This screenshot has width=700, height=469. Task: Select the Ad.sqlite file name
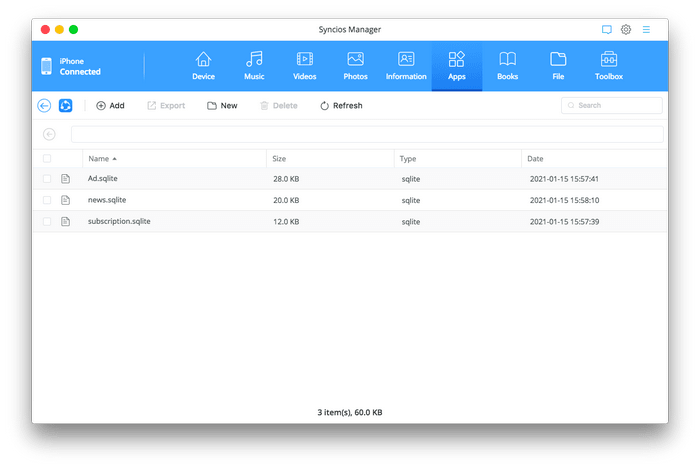pyautogui.click(x=103, y=178)
